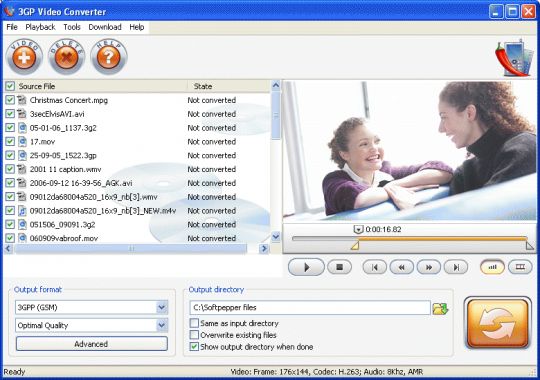Click the Video add (plus) button

[24, 57]
